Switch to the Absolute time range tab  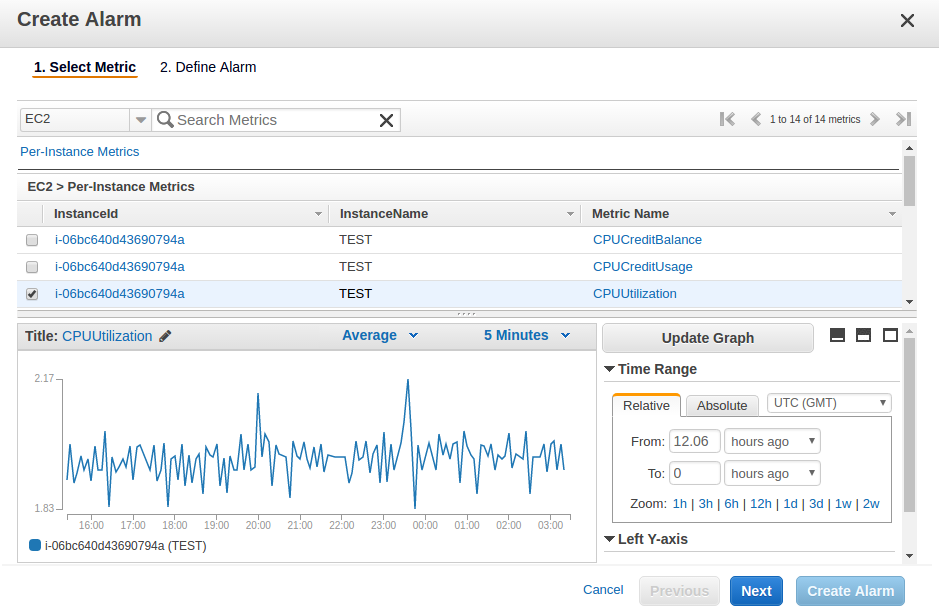tap(722, 405)
